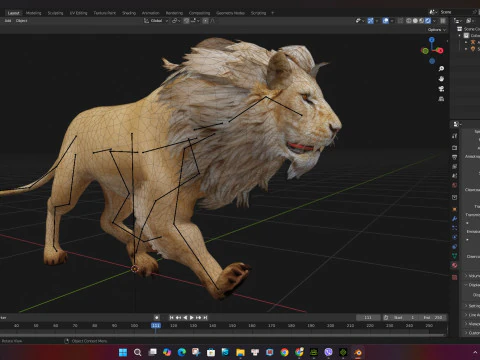Select the Scene Collection icon in outliner
480x360 pixels.
coord(460,29)
